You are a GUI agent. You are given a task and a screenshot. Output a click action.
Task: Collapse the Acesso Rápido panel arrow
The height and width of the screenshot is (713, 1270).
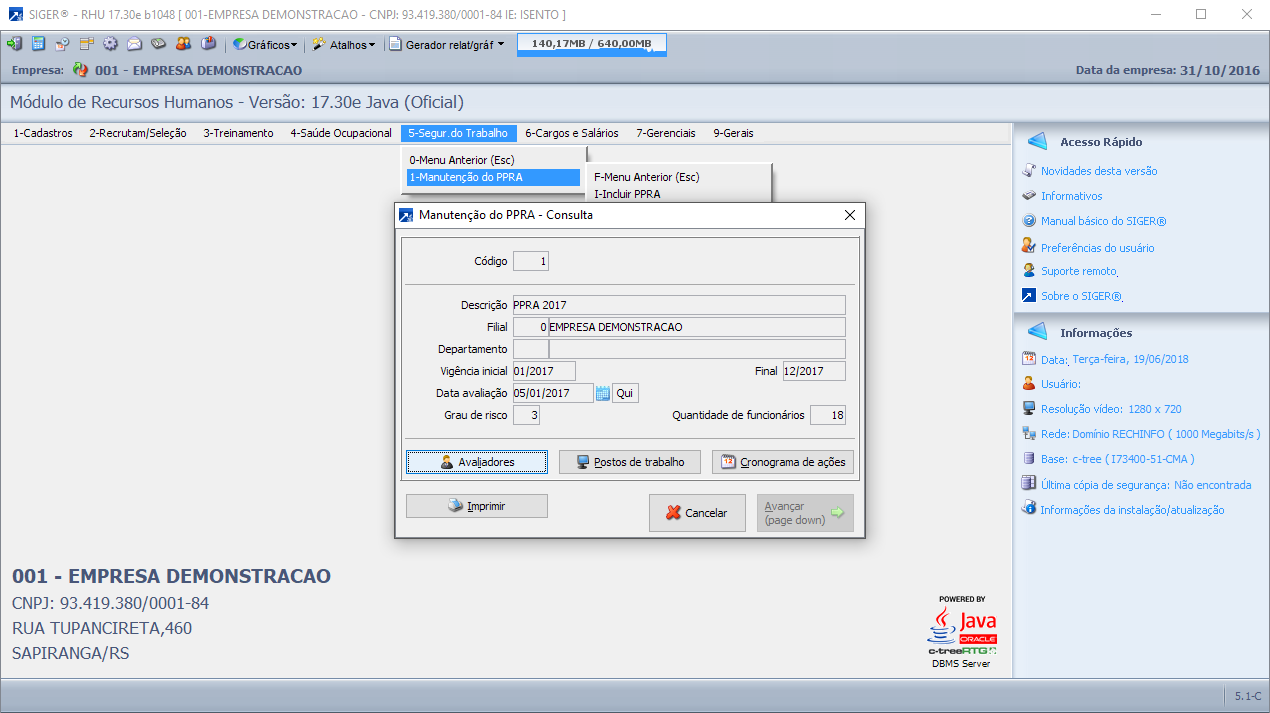click(1037, 142)
